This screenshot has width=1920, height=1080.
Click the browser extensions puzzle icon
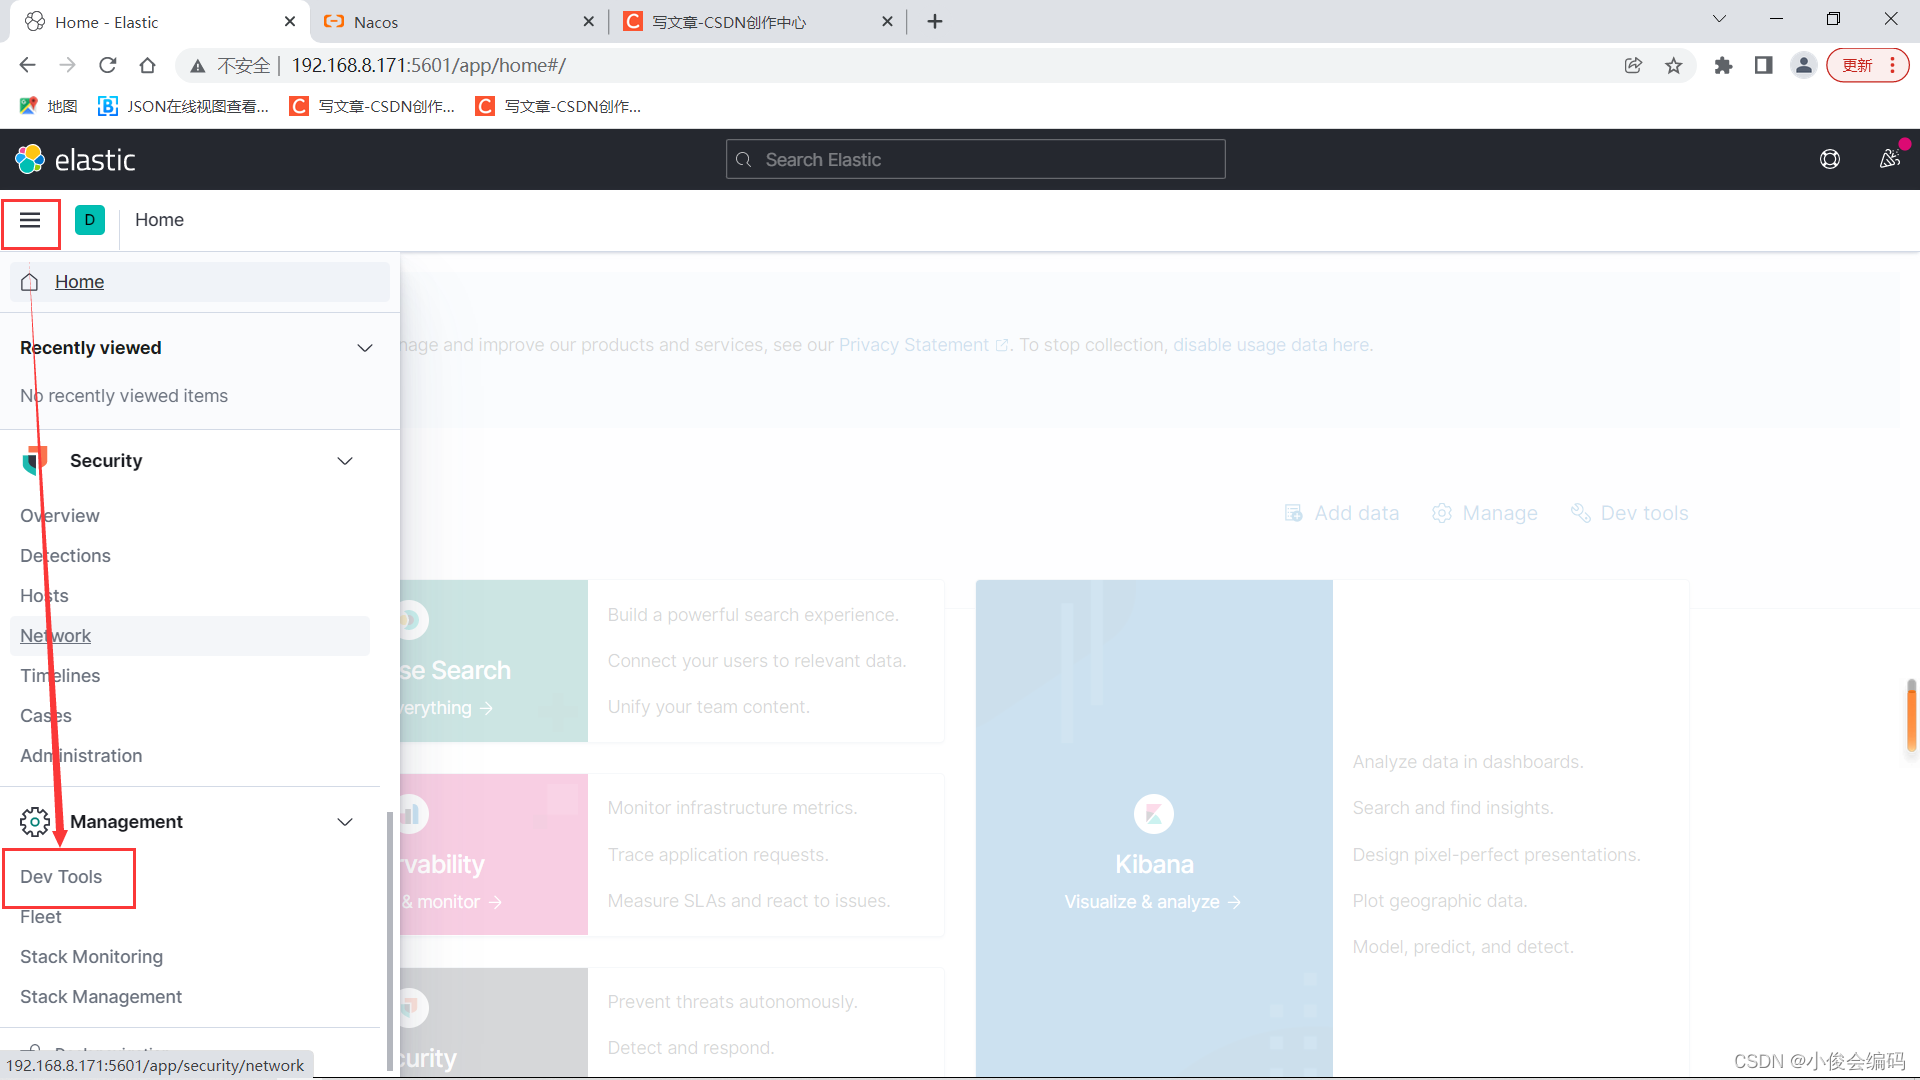[x=1723, y=66]
